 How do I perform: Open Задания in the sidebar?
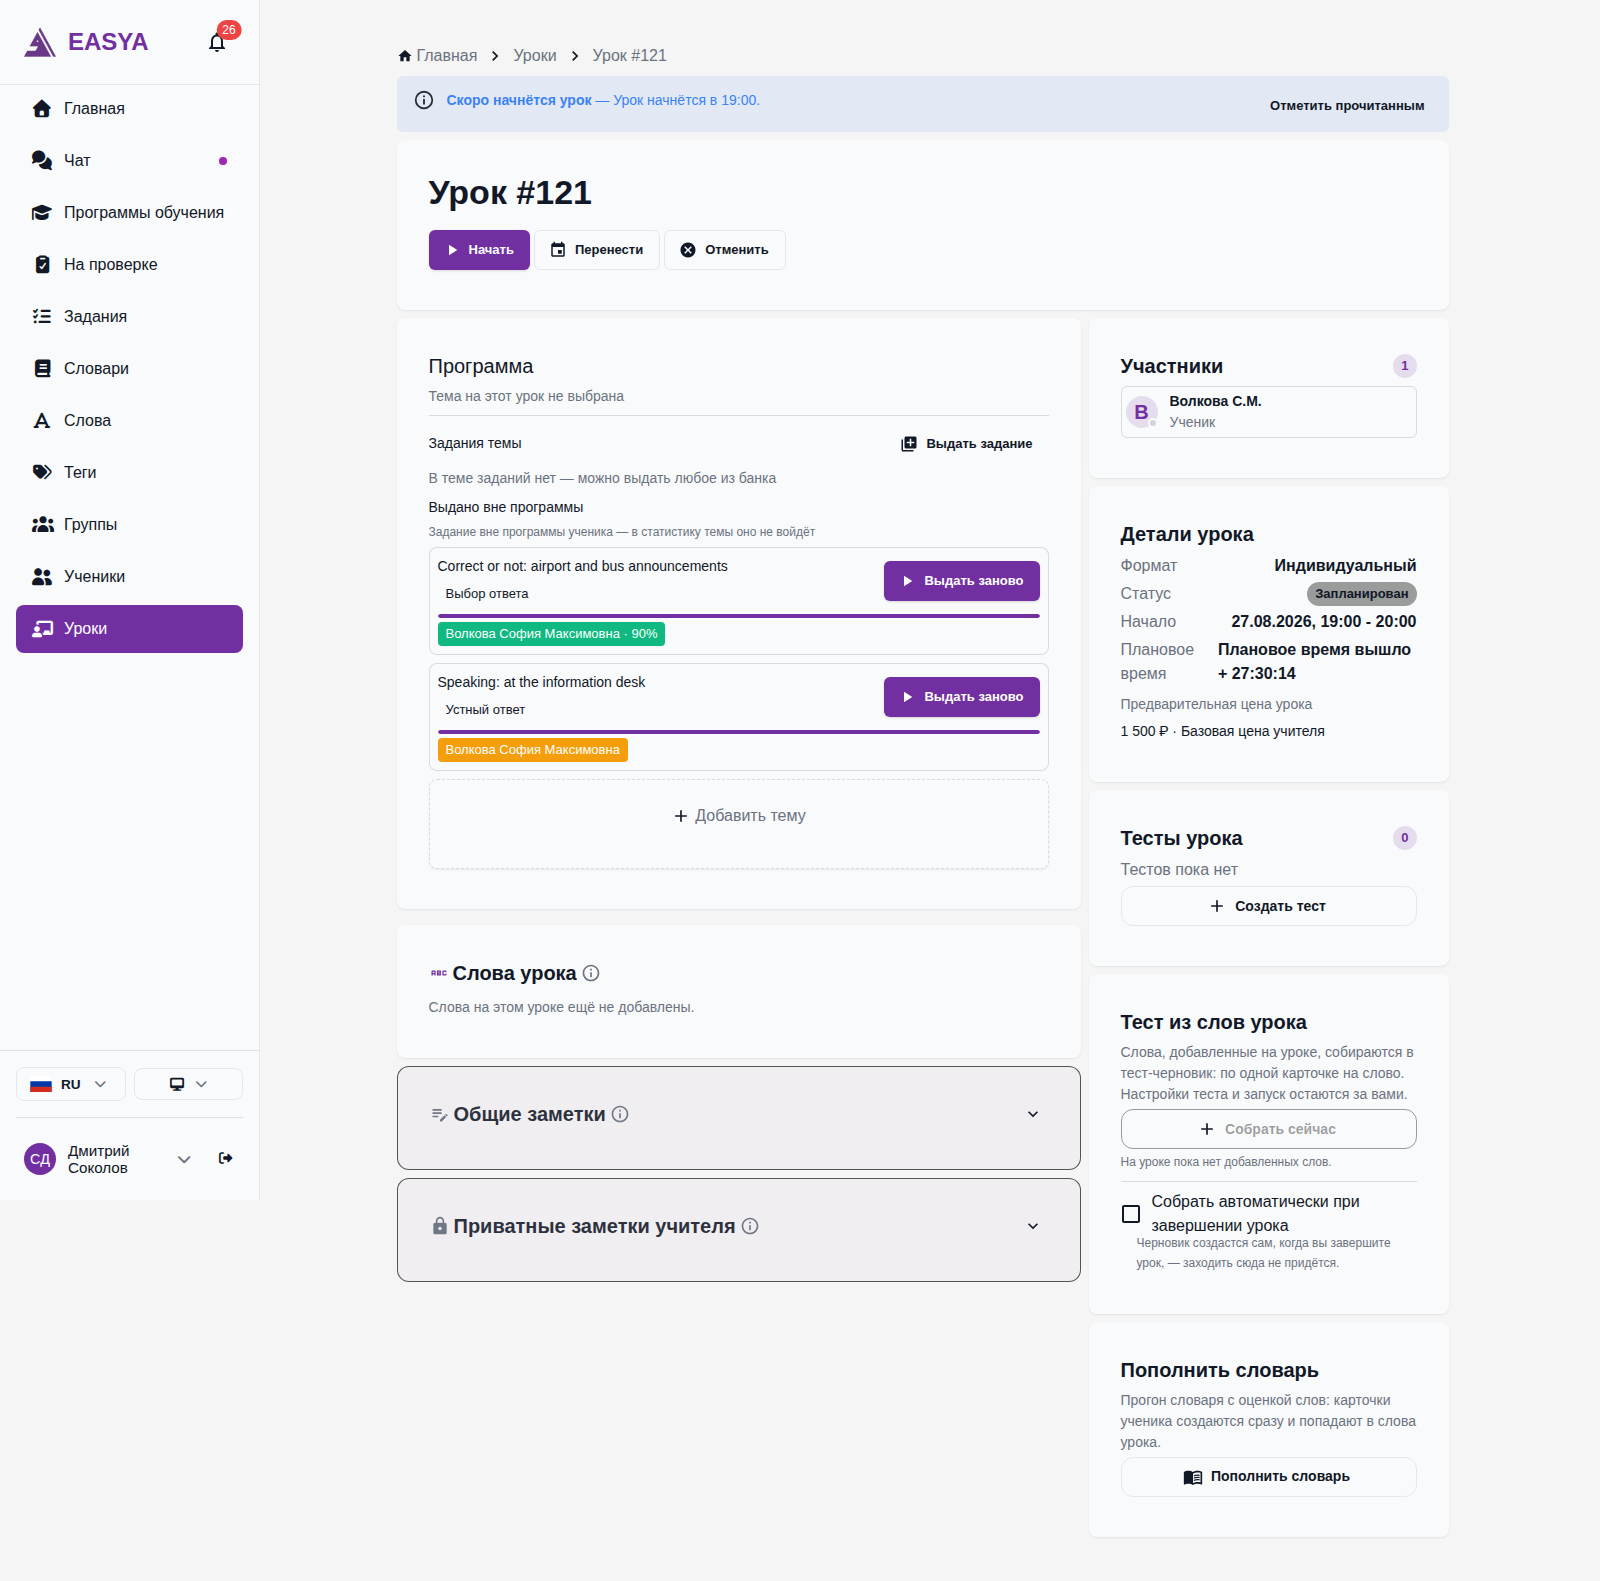coord(129,317)
